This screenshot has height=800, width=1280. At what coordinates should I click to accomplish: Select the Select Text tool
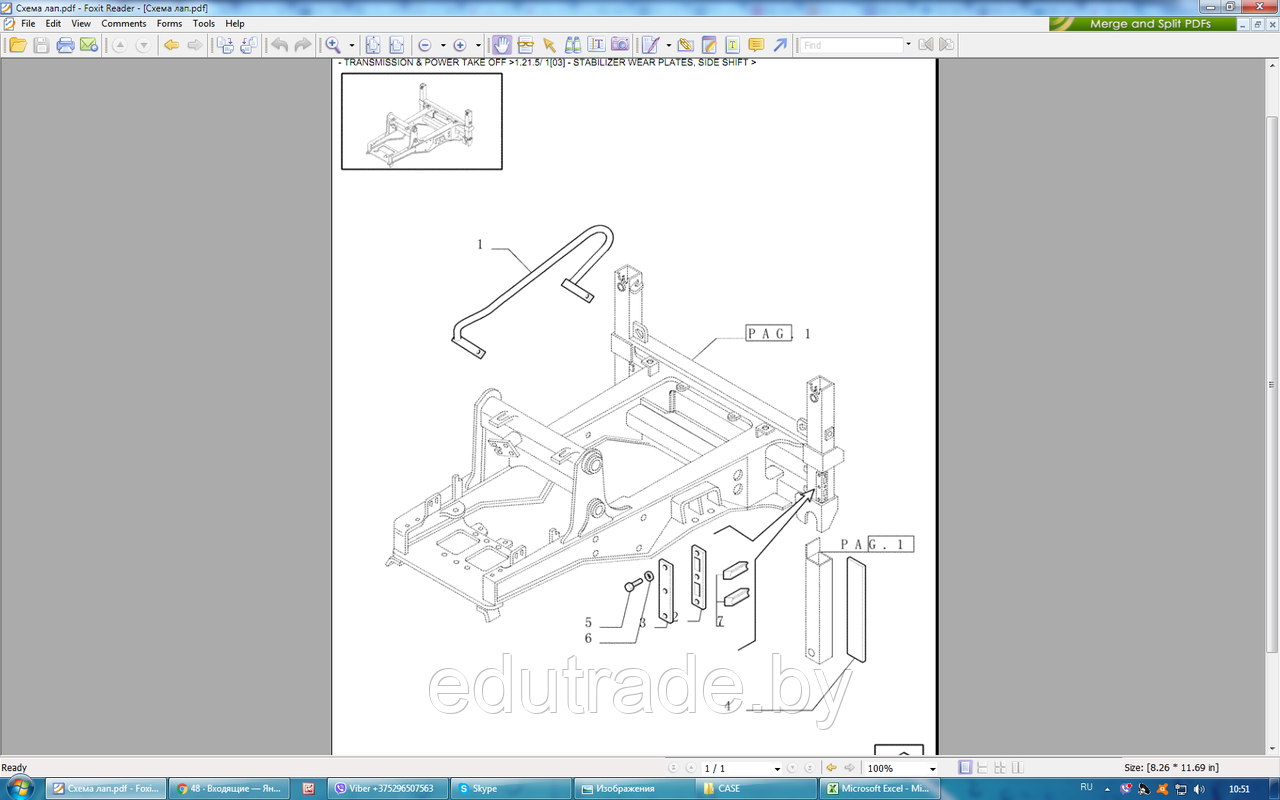click(x=525, y=45)
